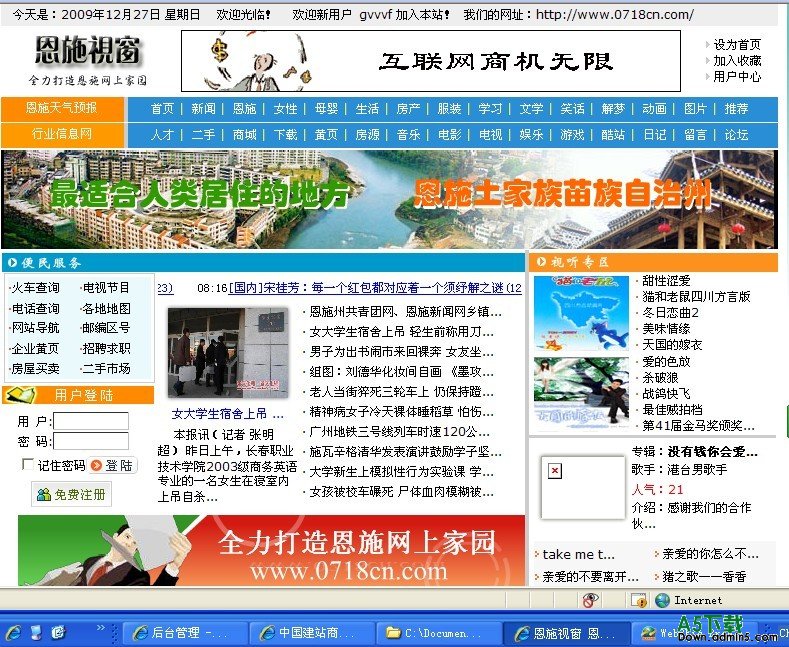Image resolution: width=789 pixels, height=647 pixels.
Task: Open the 网站导航 service link
Action: click(35, 328)
